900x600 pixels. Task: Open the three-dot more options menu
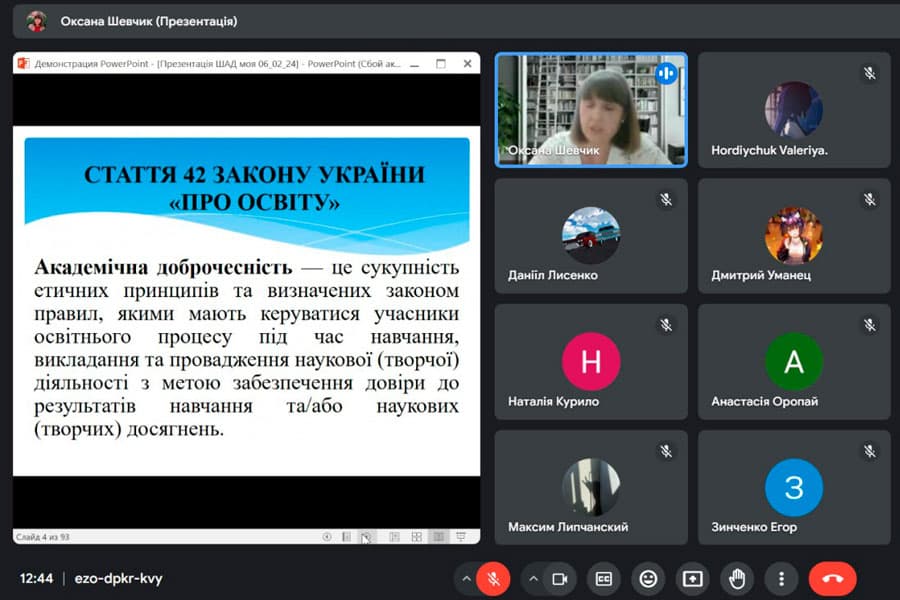click(x=781, y=578)
